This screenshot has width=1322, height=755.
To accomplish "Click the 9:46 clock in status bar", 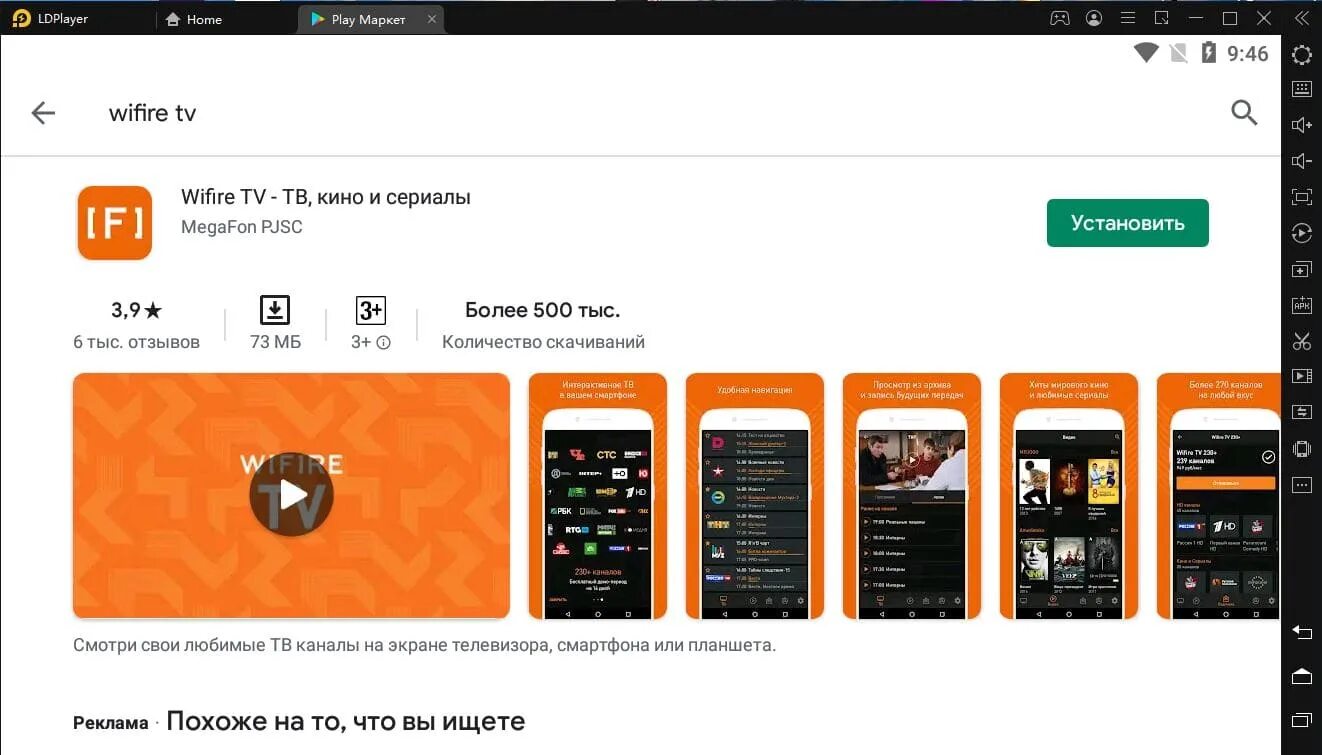I will point(1248,54).
